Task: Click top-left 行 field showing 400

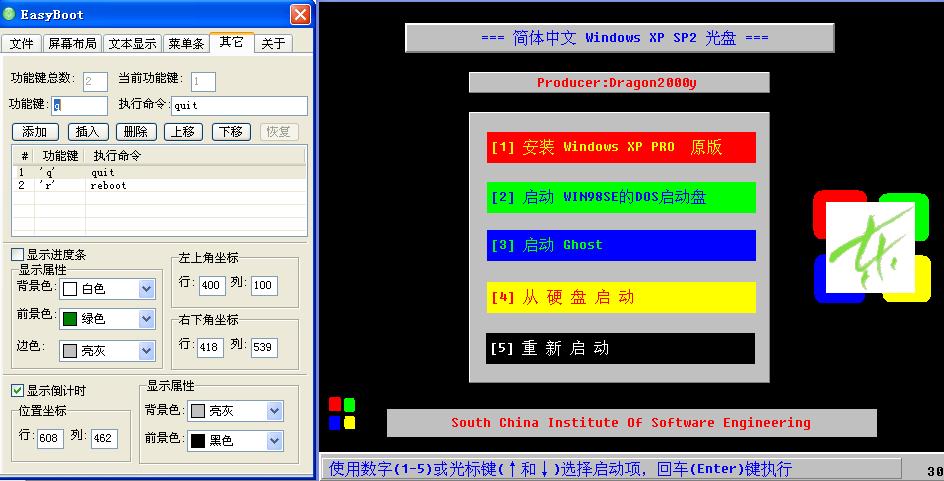Action: pyautogui.click(x=213, y=285)
